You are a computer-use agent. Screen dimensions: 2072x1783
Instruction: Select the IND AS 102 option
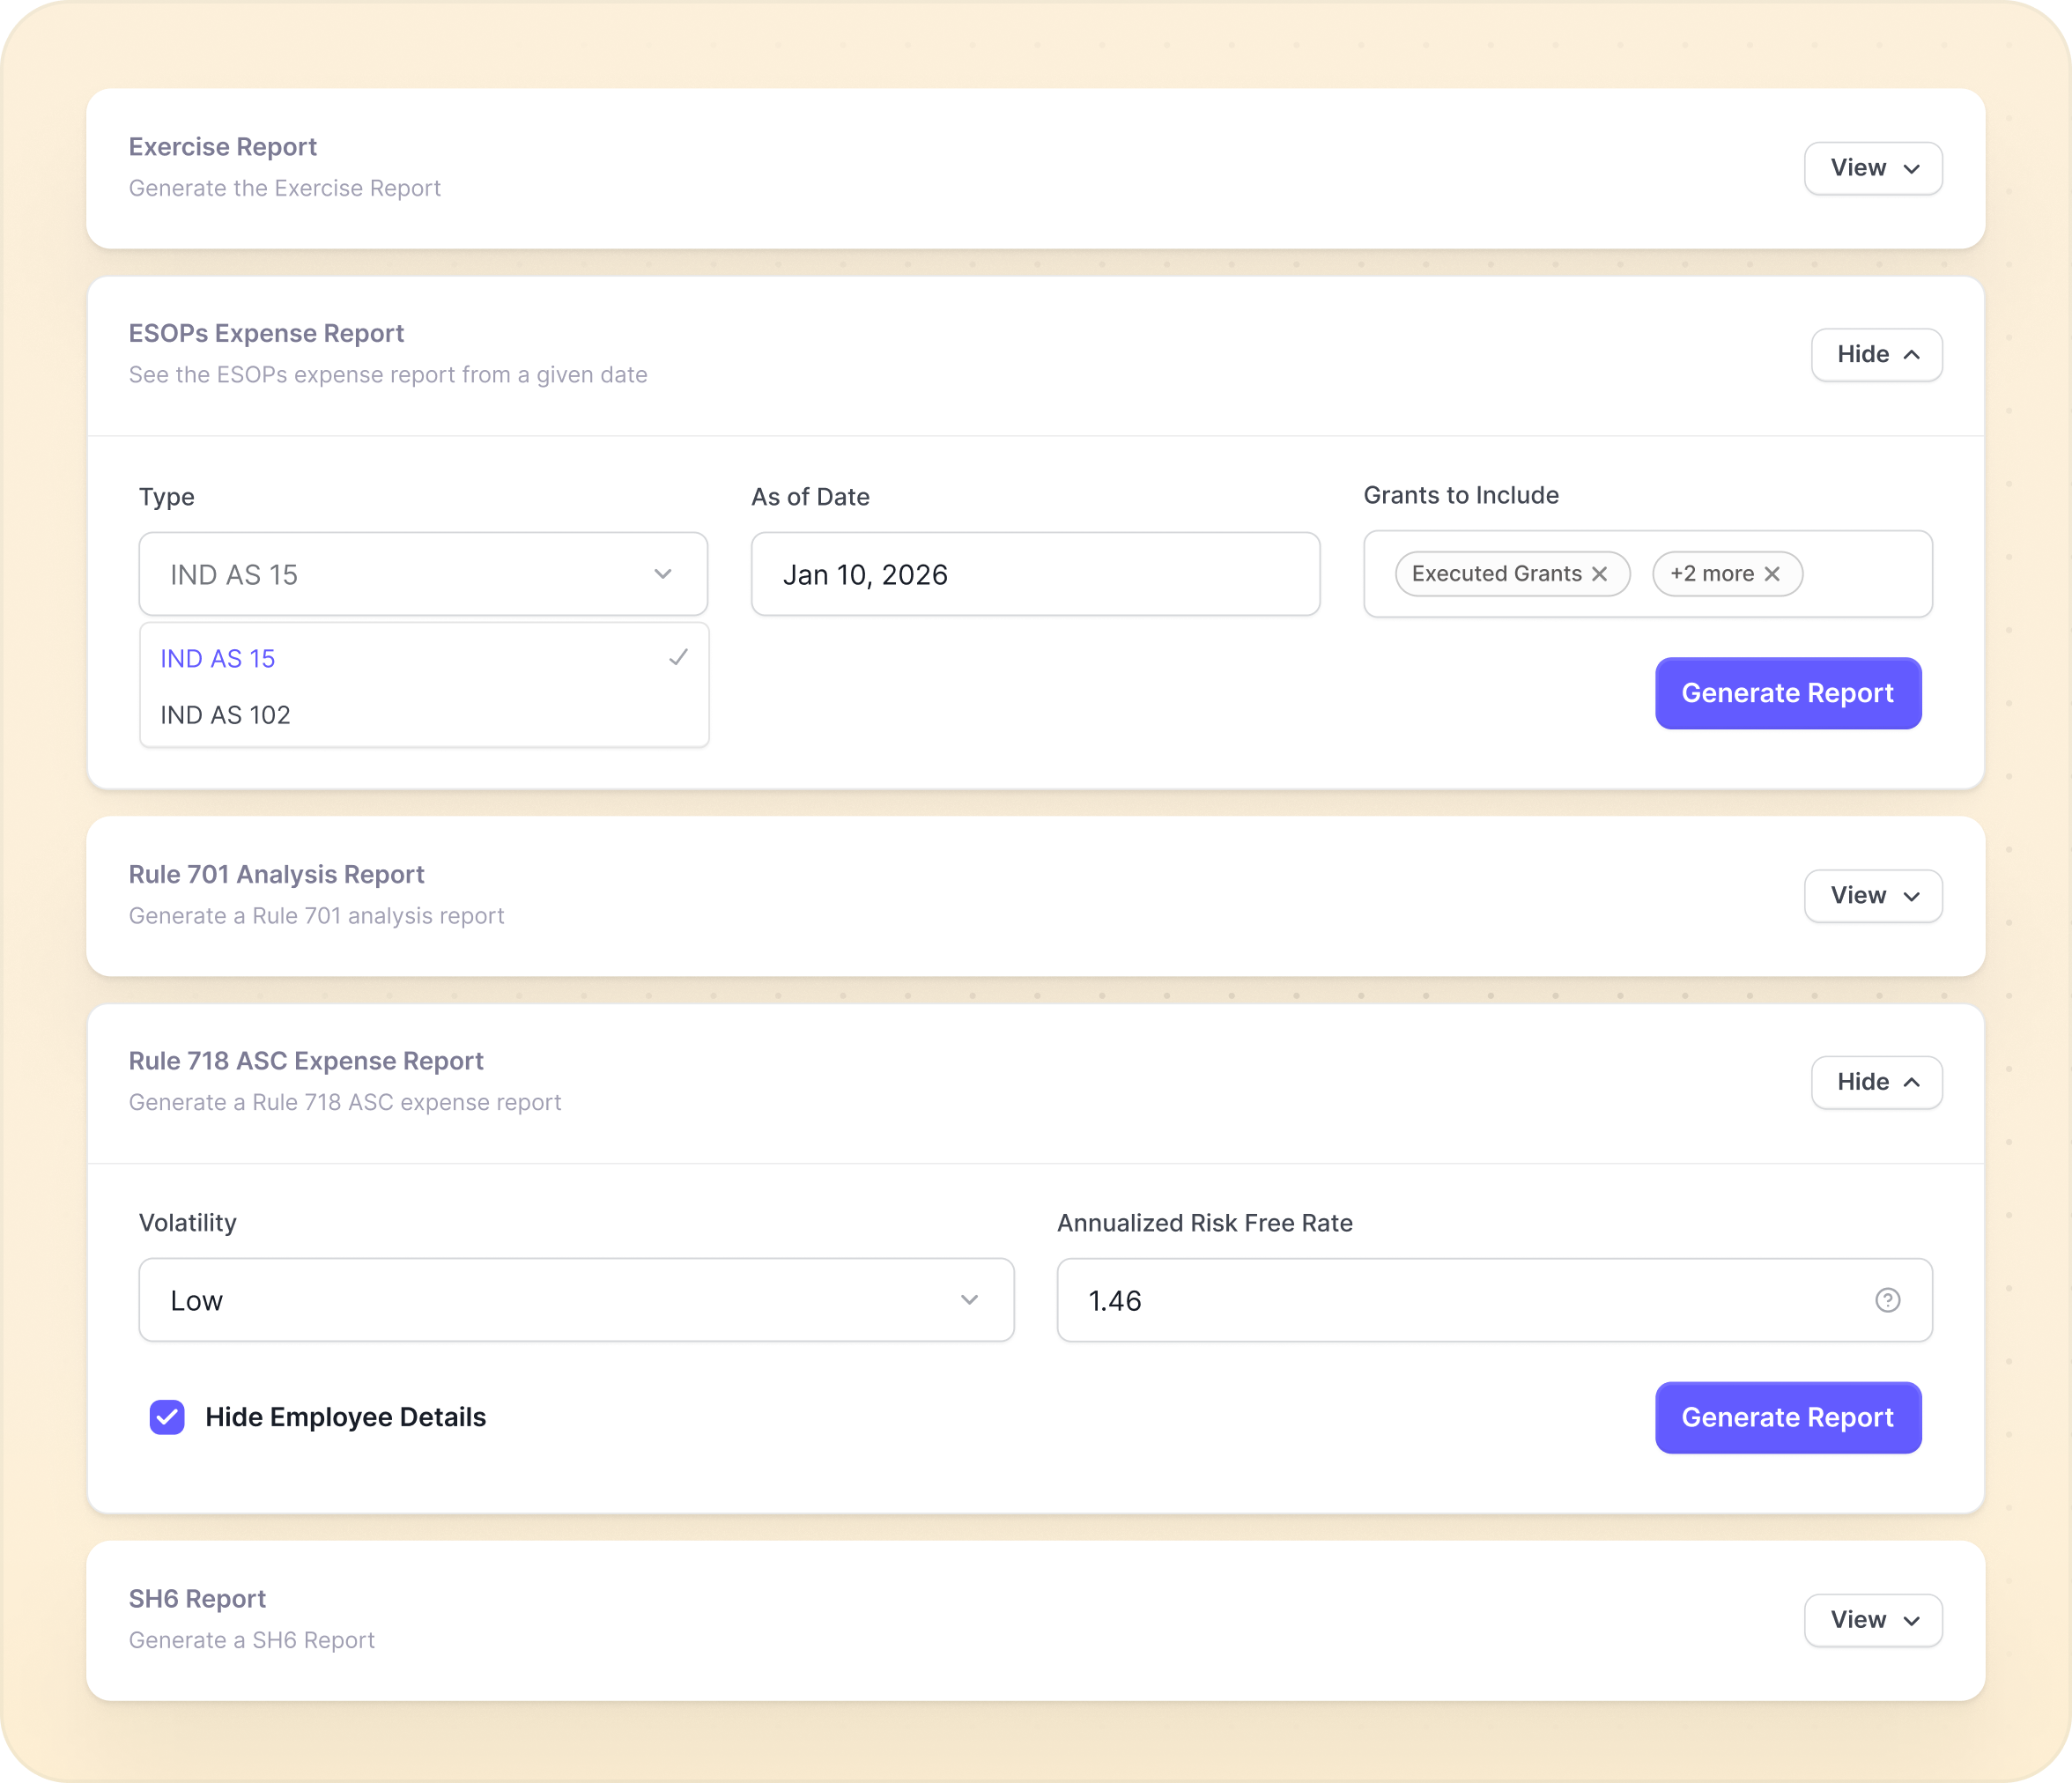tap(226, 715)
